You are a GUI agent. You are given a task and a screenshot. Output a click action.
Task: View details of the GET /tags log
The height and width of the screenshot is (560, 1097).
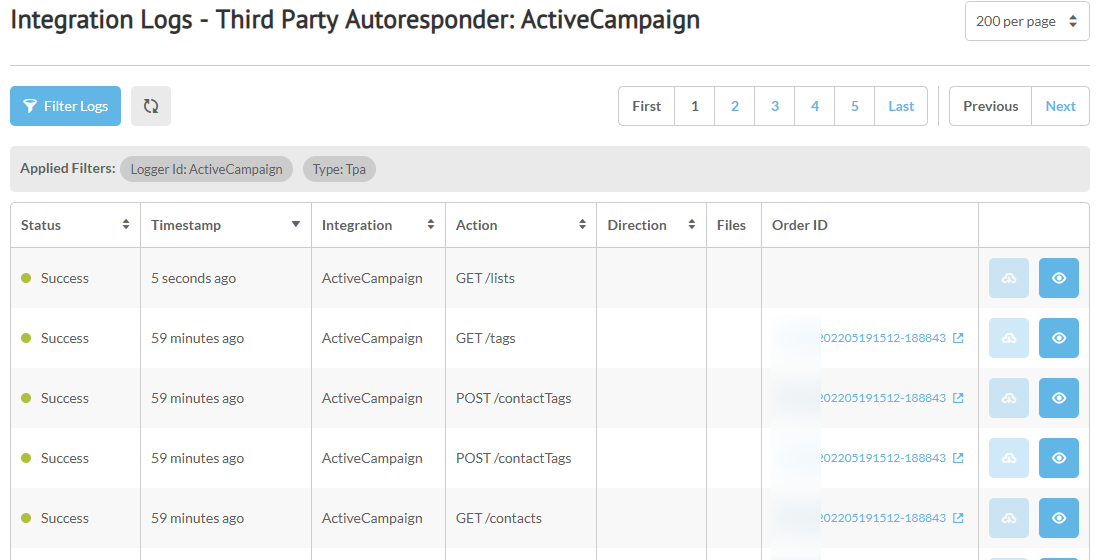pos(1059,338)
